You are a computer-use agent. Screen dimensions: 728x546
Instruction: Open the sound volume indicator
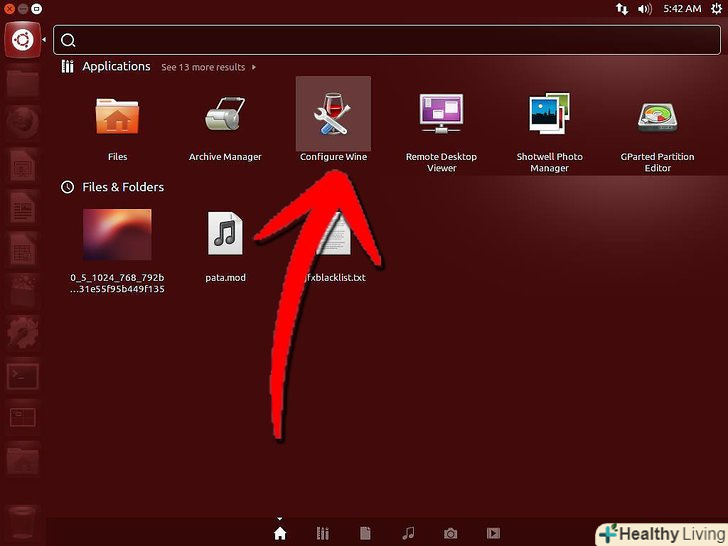(645, 9)
